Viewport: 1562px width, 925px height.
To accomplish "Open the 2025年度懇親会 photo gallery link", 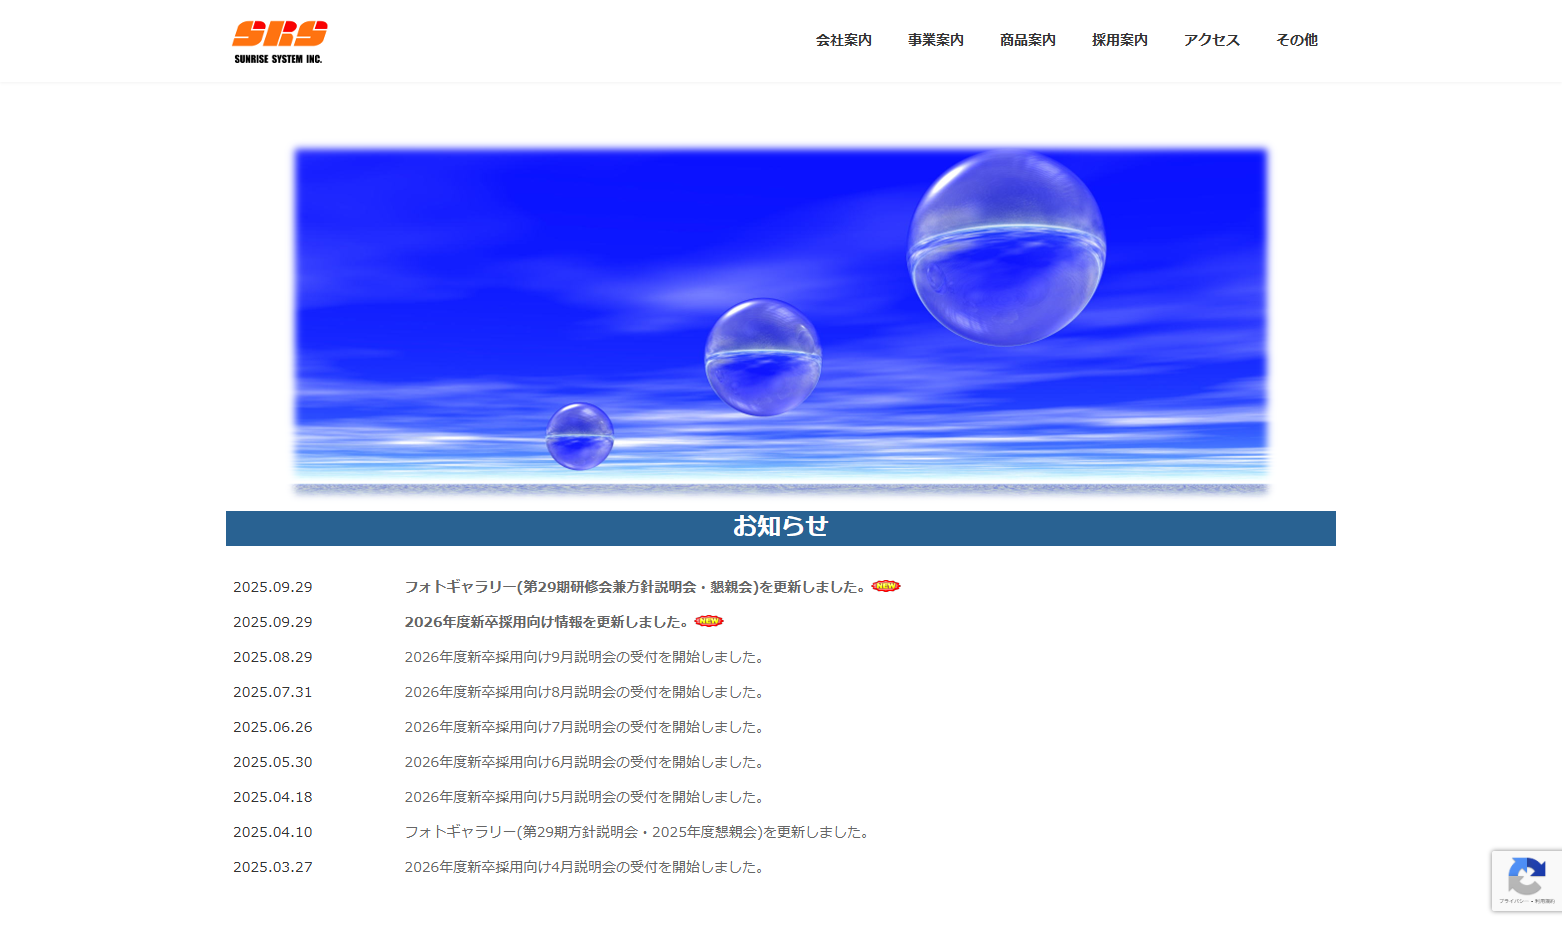I will (638, 832).
